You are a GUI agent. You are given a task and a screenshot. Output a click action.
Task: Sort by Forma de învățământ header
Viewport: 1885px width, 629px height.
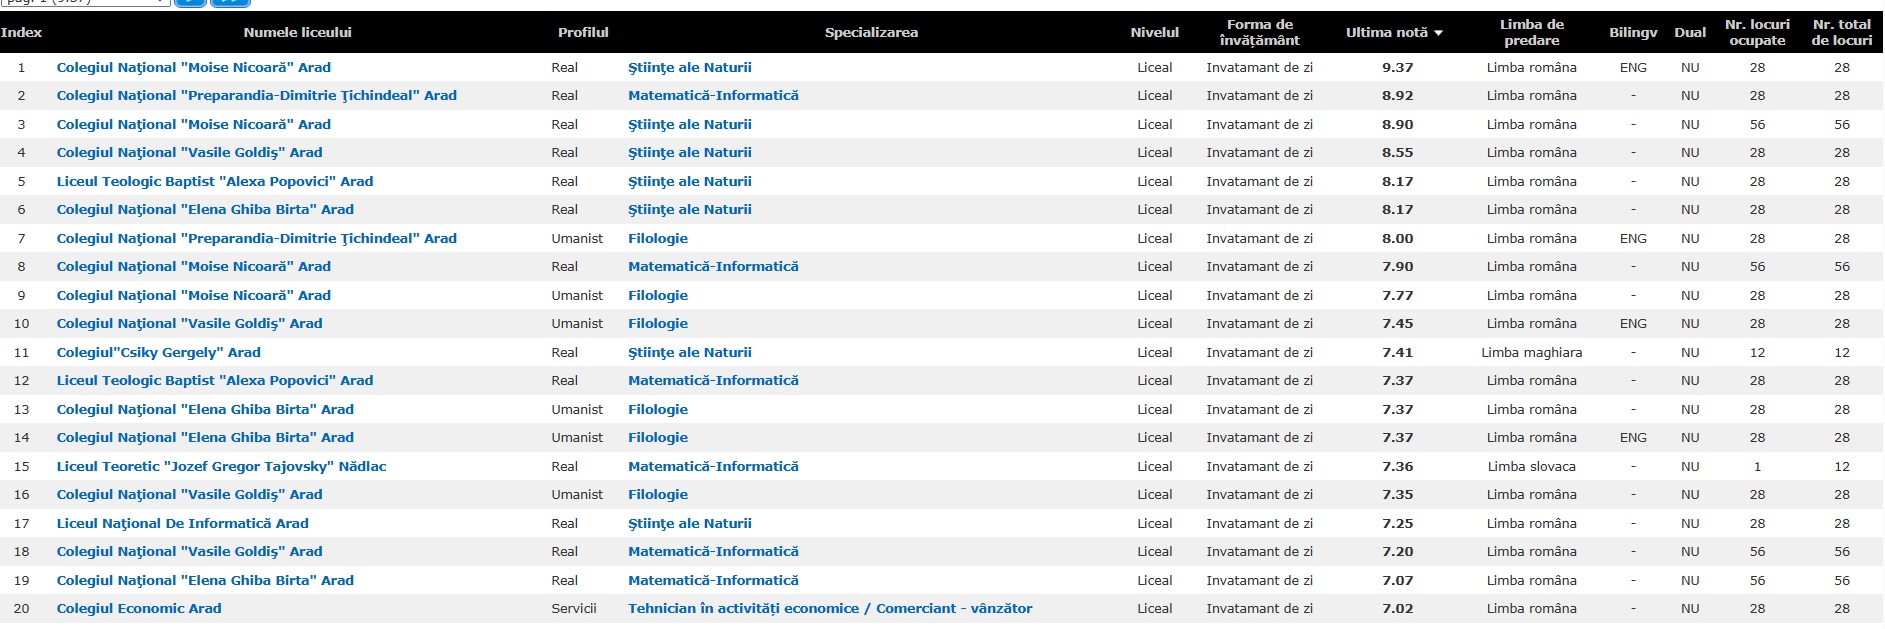[1260, 32]
